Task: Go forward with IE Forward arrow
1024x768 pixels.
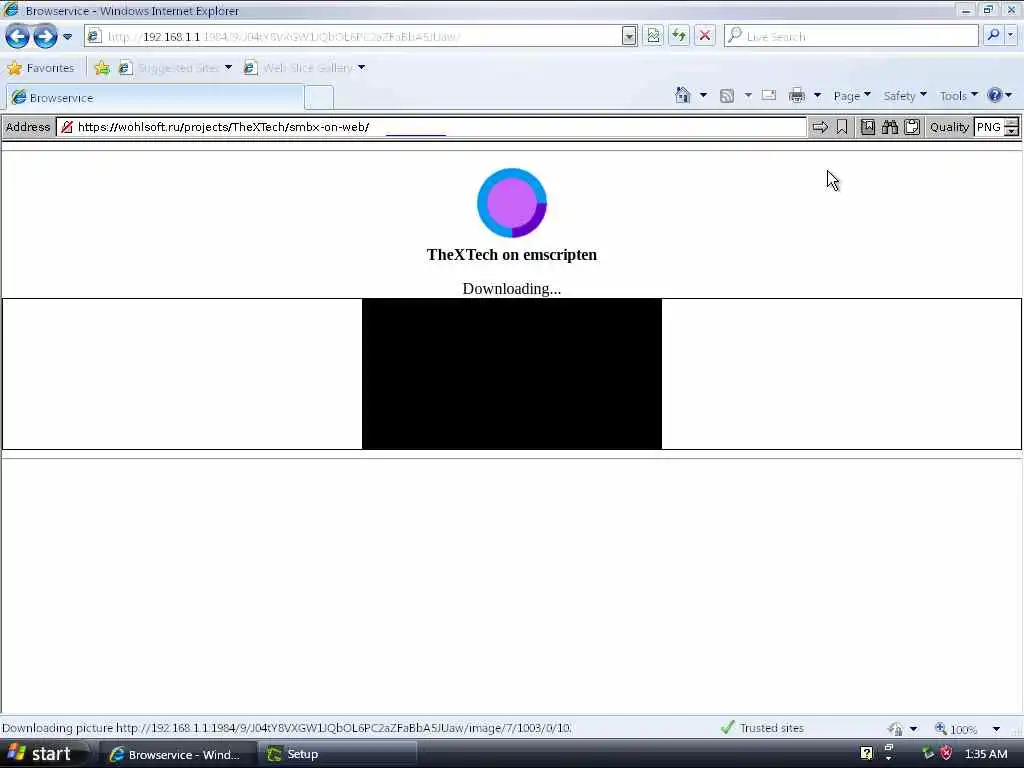Action: (x=45, y=37)
